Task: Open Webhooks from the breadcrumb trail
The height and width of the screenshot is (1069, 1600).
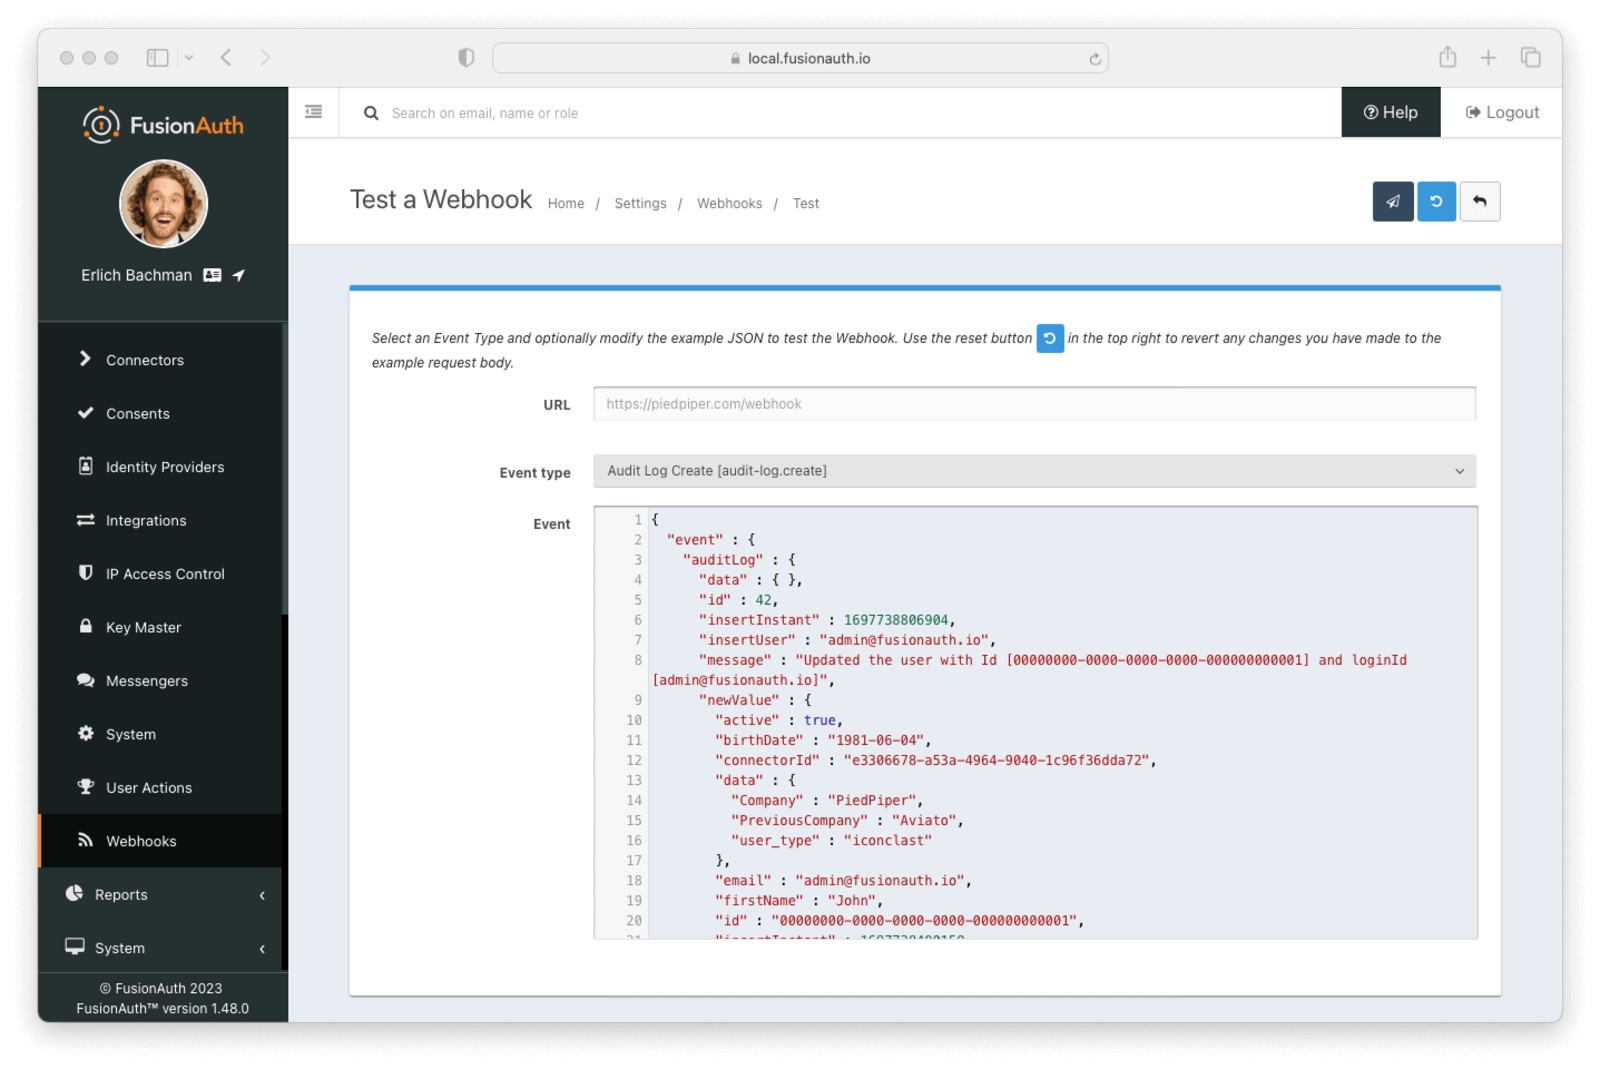Action: click(x=729, y=203)
